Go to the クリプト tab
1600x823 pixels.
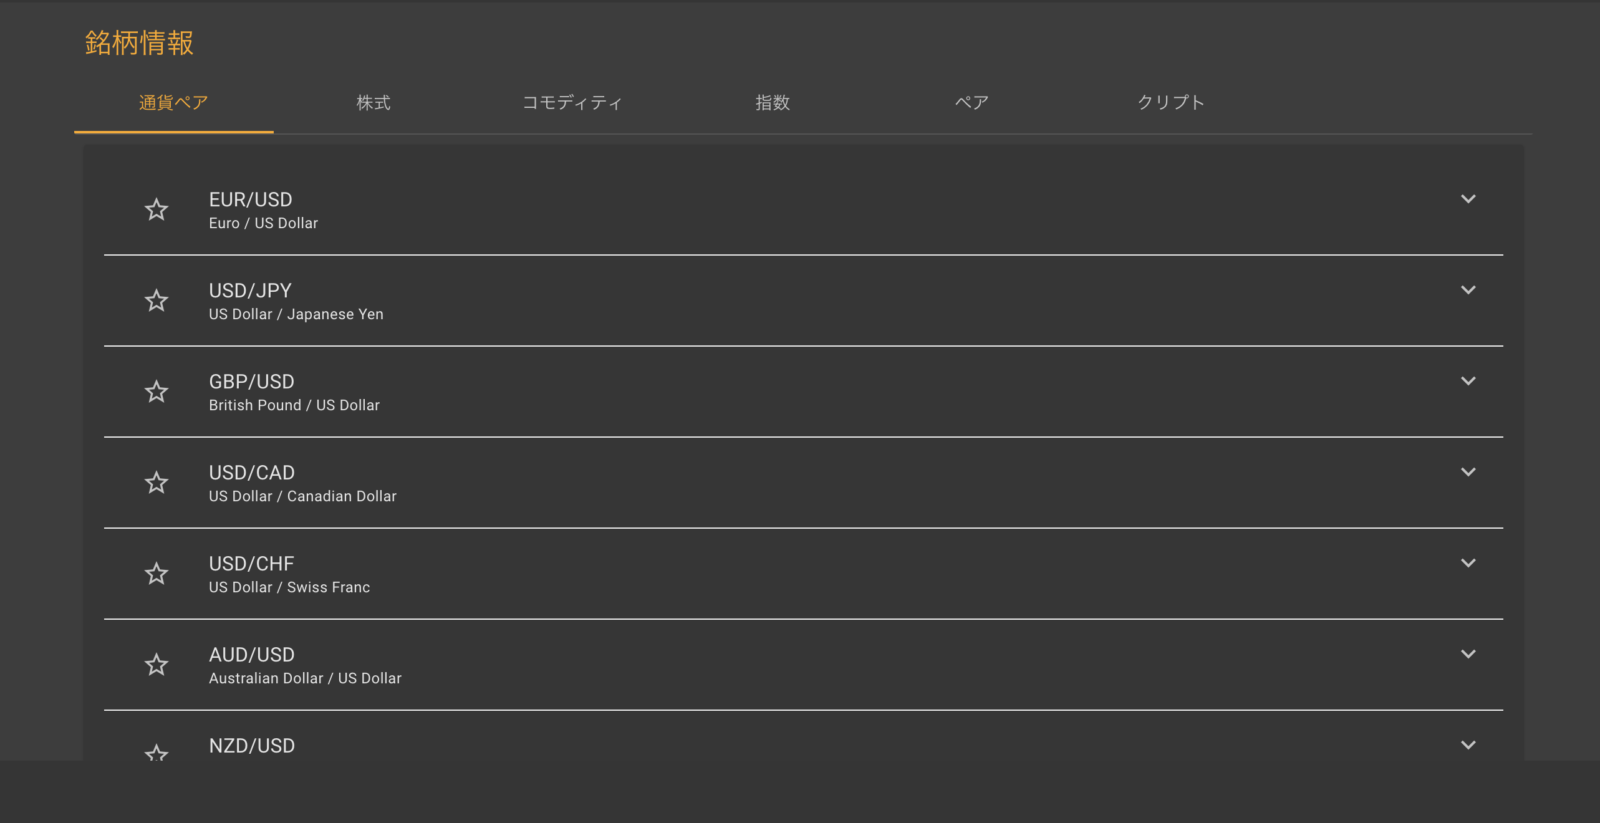tap(1171, 103)
